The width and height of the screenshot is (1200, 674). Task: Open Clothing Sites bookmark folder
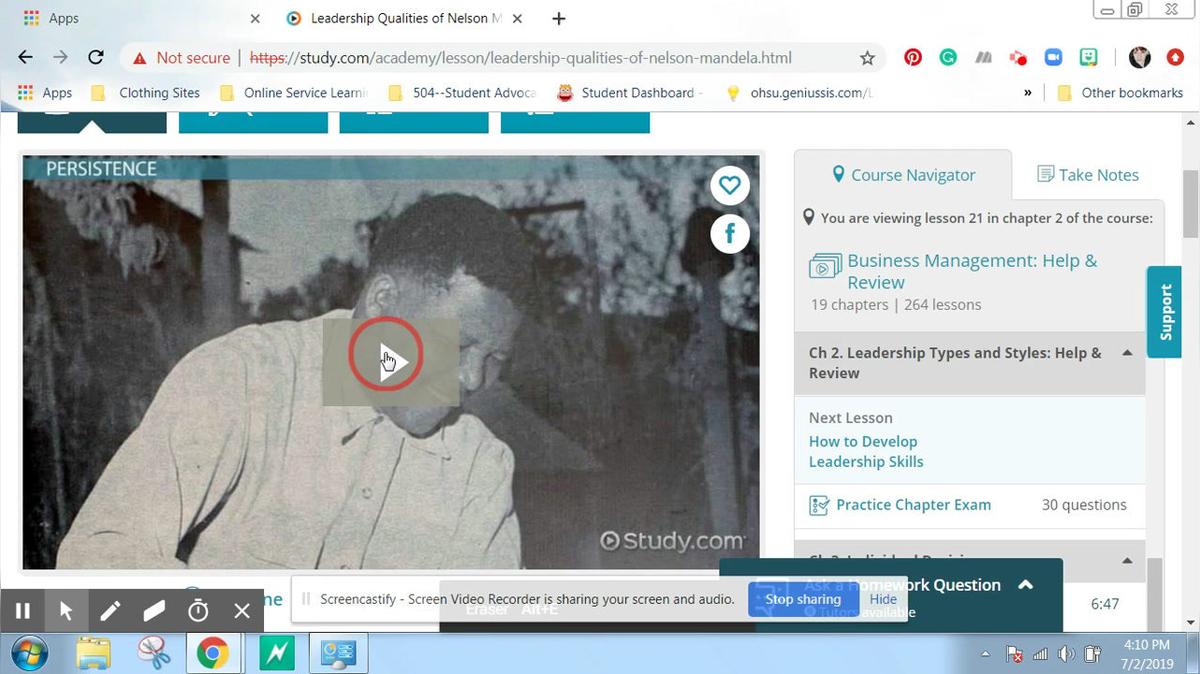pos(146,93)
